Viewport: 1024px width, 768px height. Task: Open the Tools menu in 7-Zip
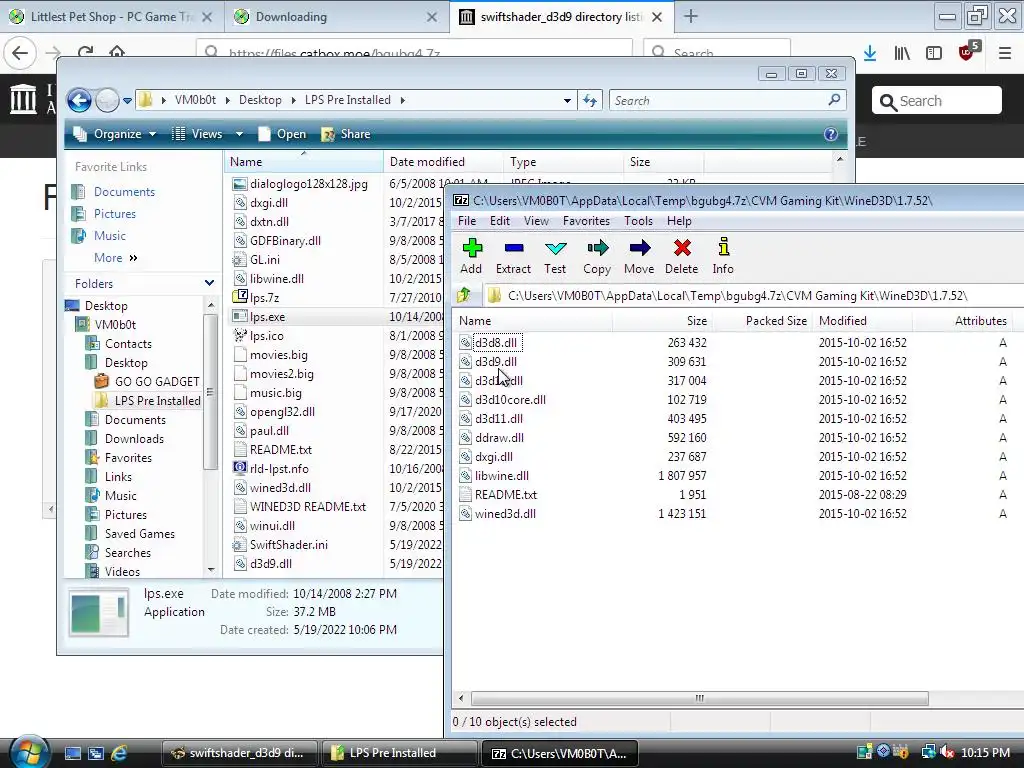point(638,221)
